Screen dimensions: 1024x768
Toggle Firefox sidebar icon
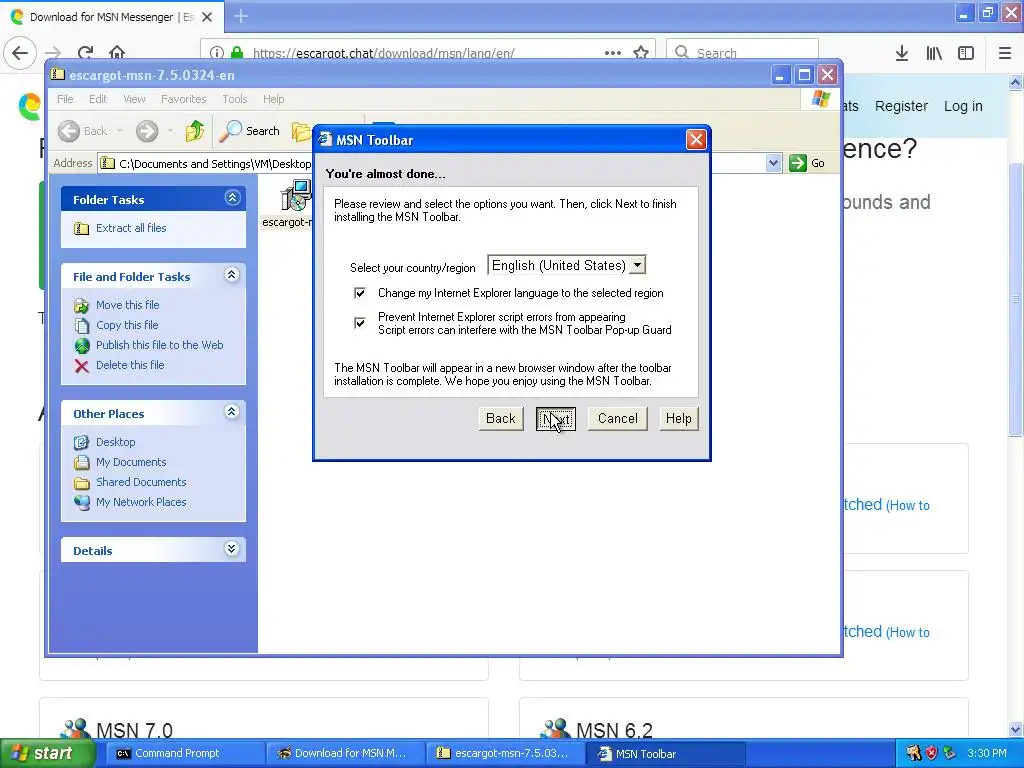(966, 53)
